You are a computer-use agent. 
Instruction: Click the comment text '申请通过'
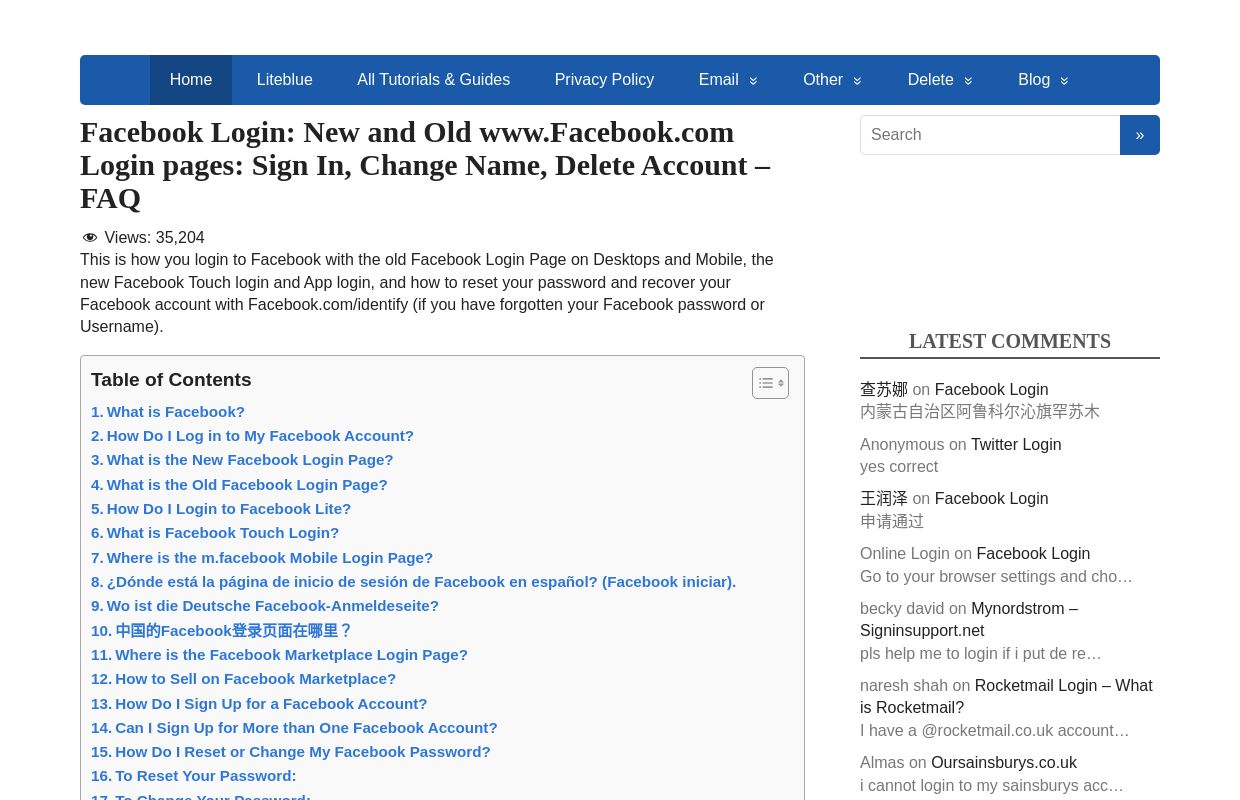click(x=892, y=522)
